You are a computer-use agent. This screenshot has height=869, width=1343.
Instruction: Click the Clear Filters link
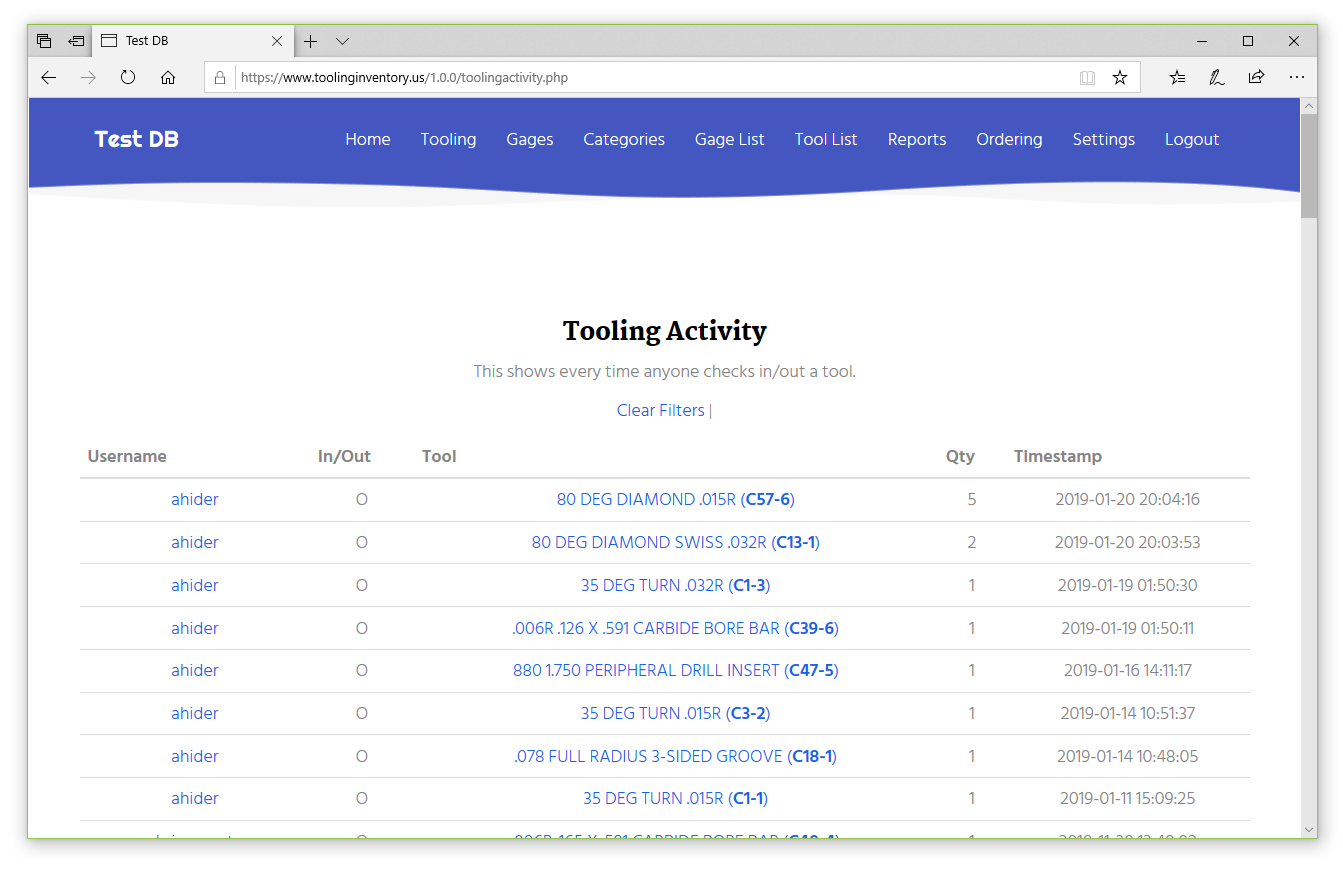[660, 410]
